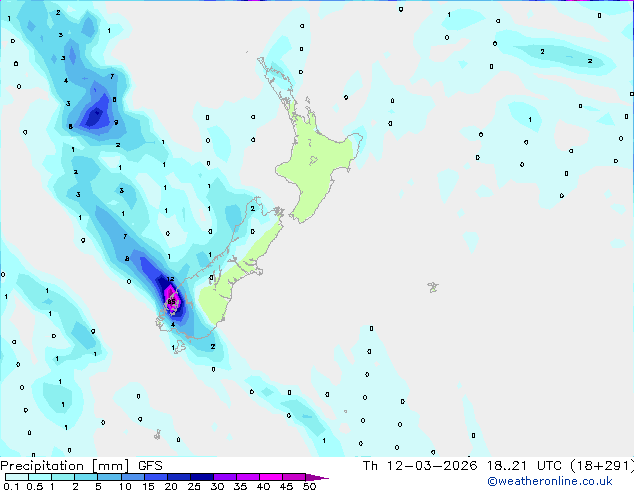Screen dimensions: 634x490
Task: Click the legend swatch between 15 and 20
Action: tap(156, 477)
